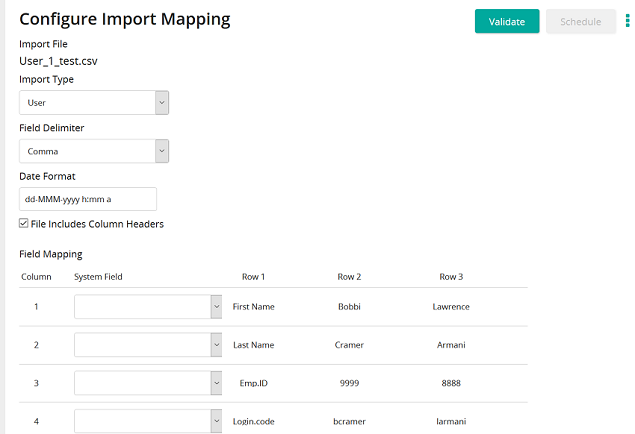Click the greyed Schedule button

click(x=580, y=21)
